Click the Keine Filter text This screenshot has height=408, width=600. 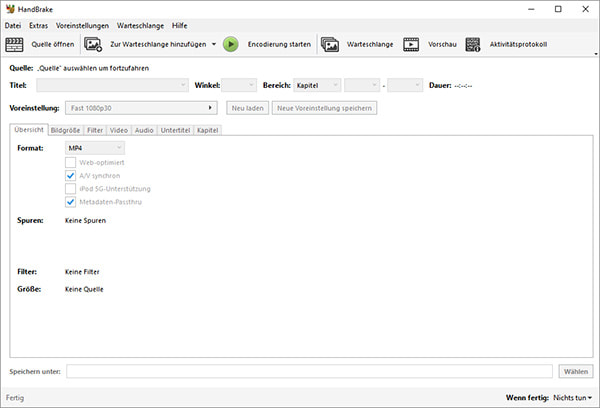pos(82,272)
